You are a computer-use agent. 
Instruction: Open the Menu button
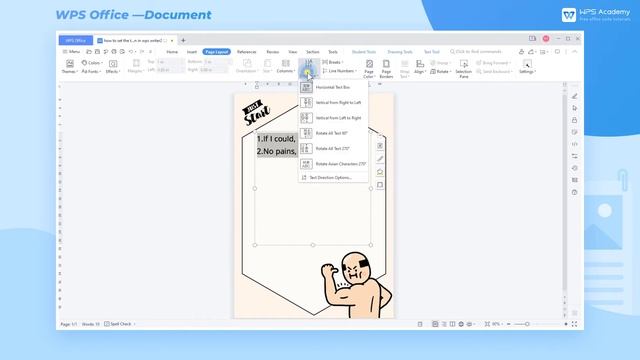71,52
